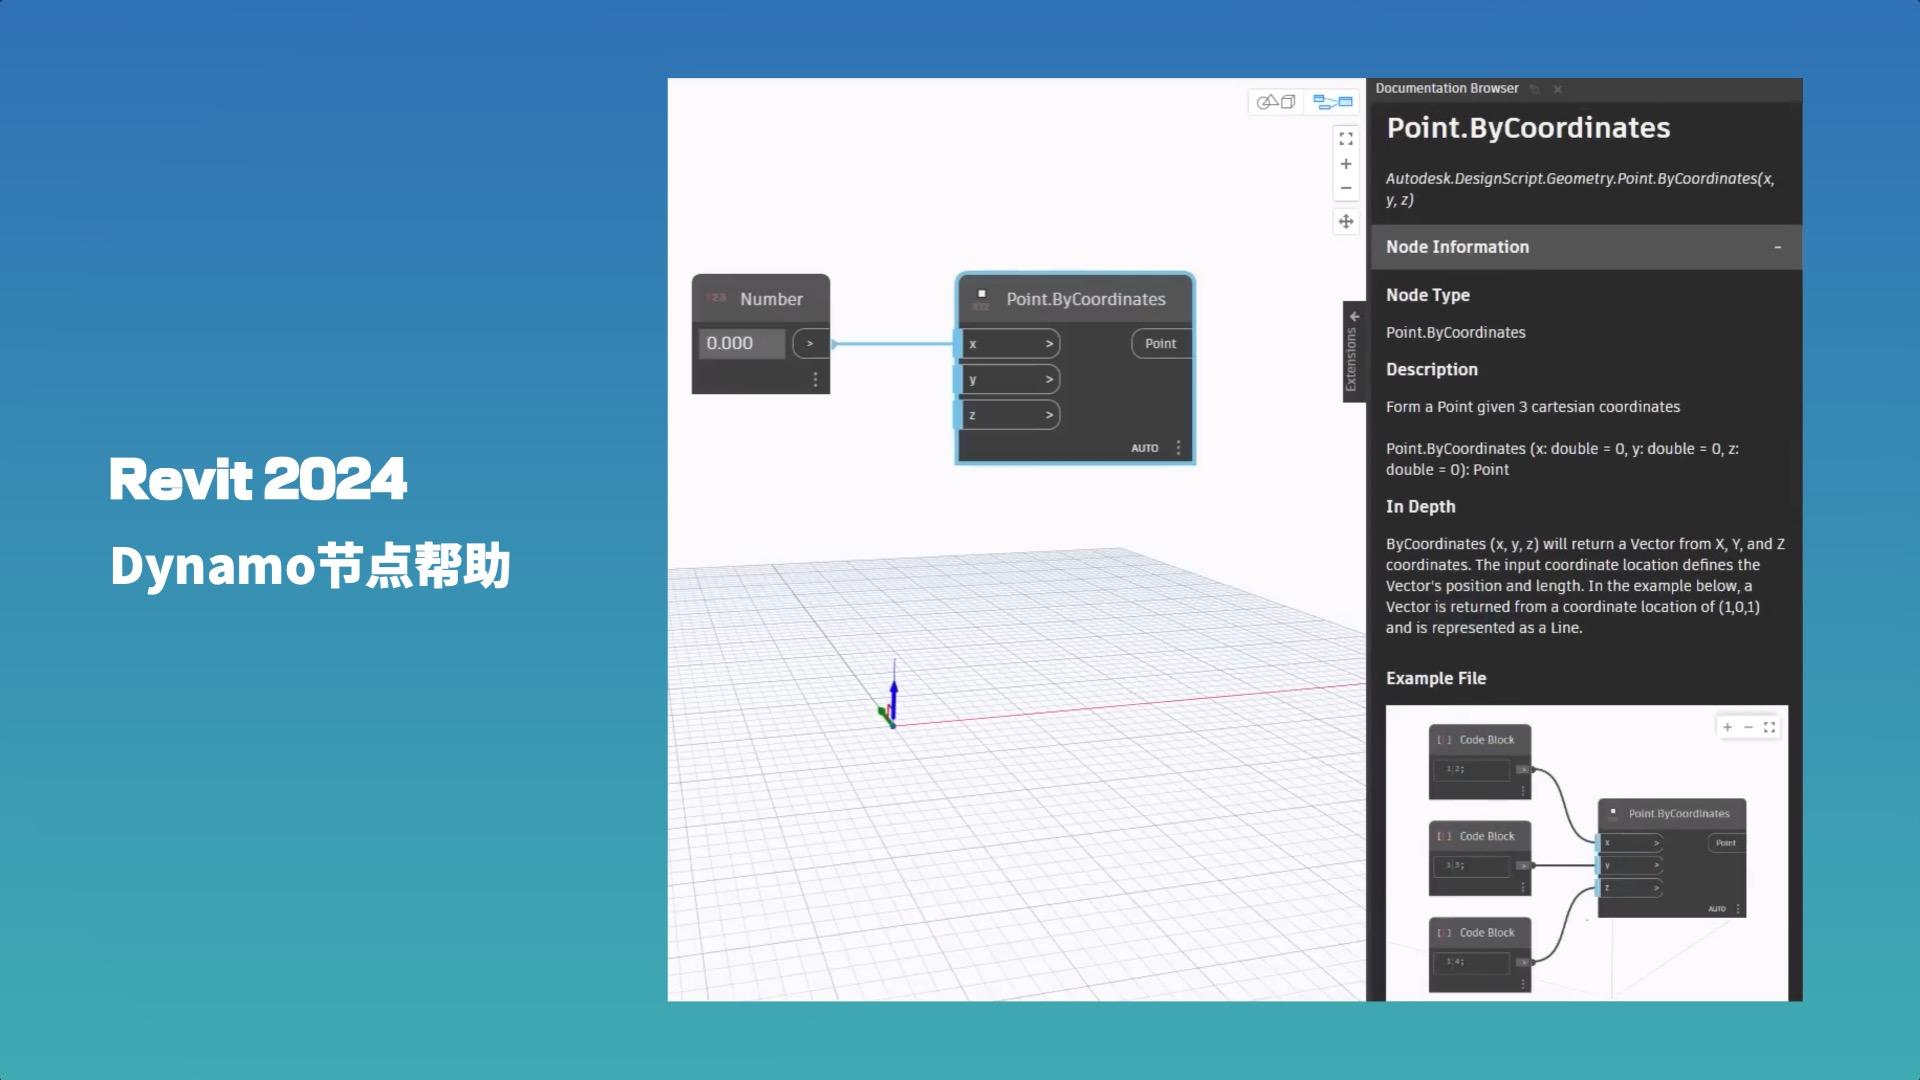The height and width of the screenshot is (1080, 1920).
Task: Open the Number node options menu
Action: pos(815,380)
